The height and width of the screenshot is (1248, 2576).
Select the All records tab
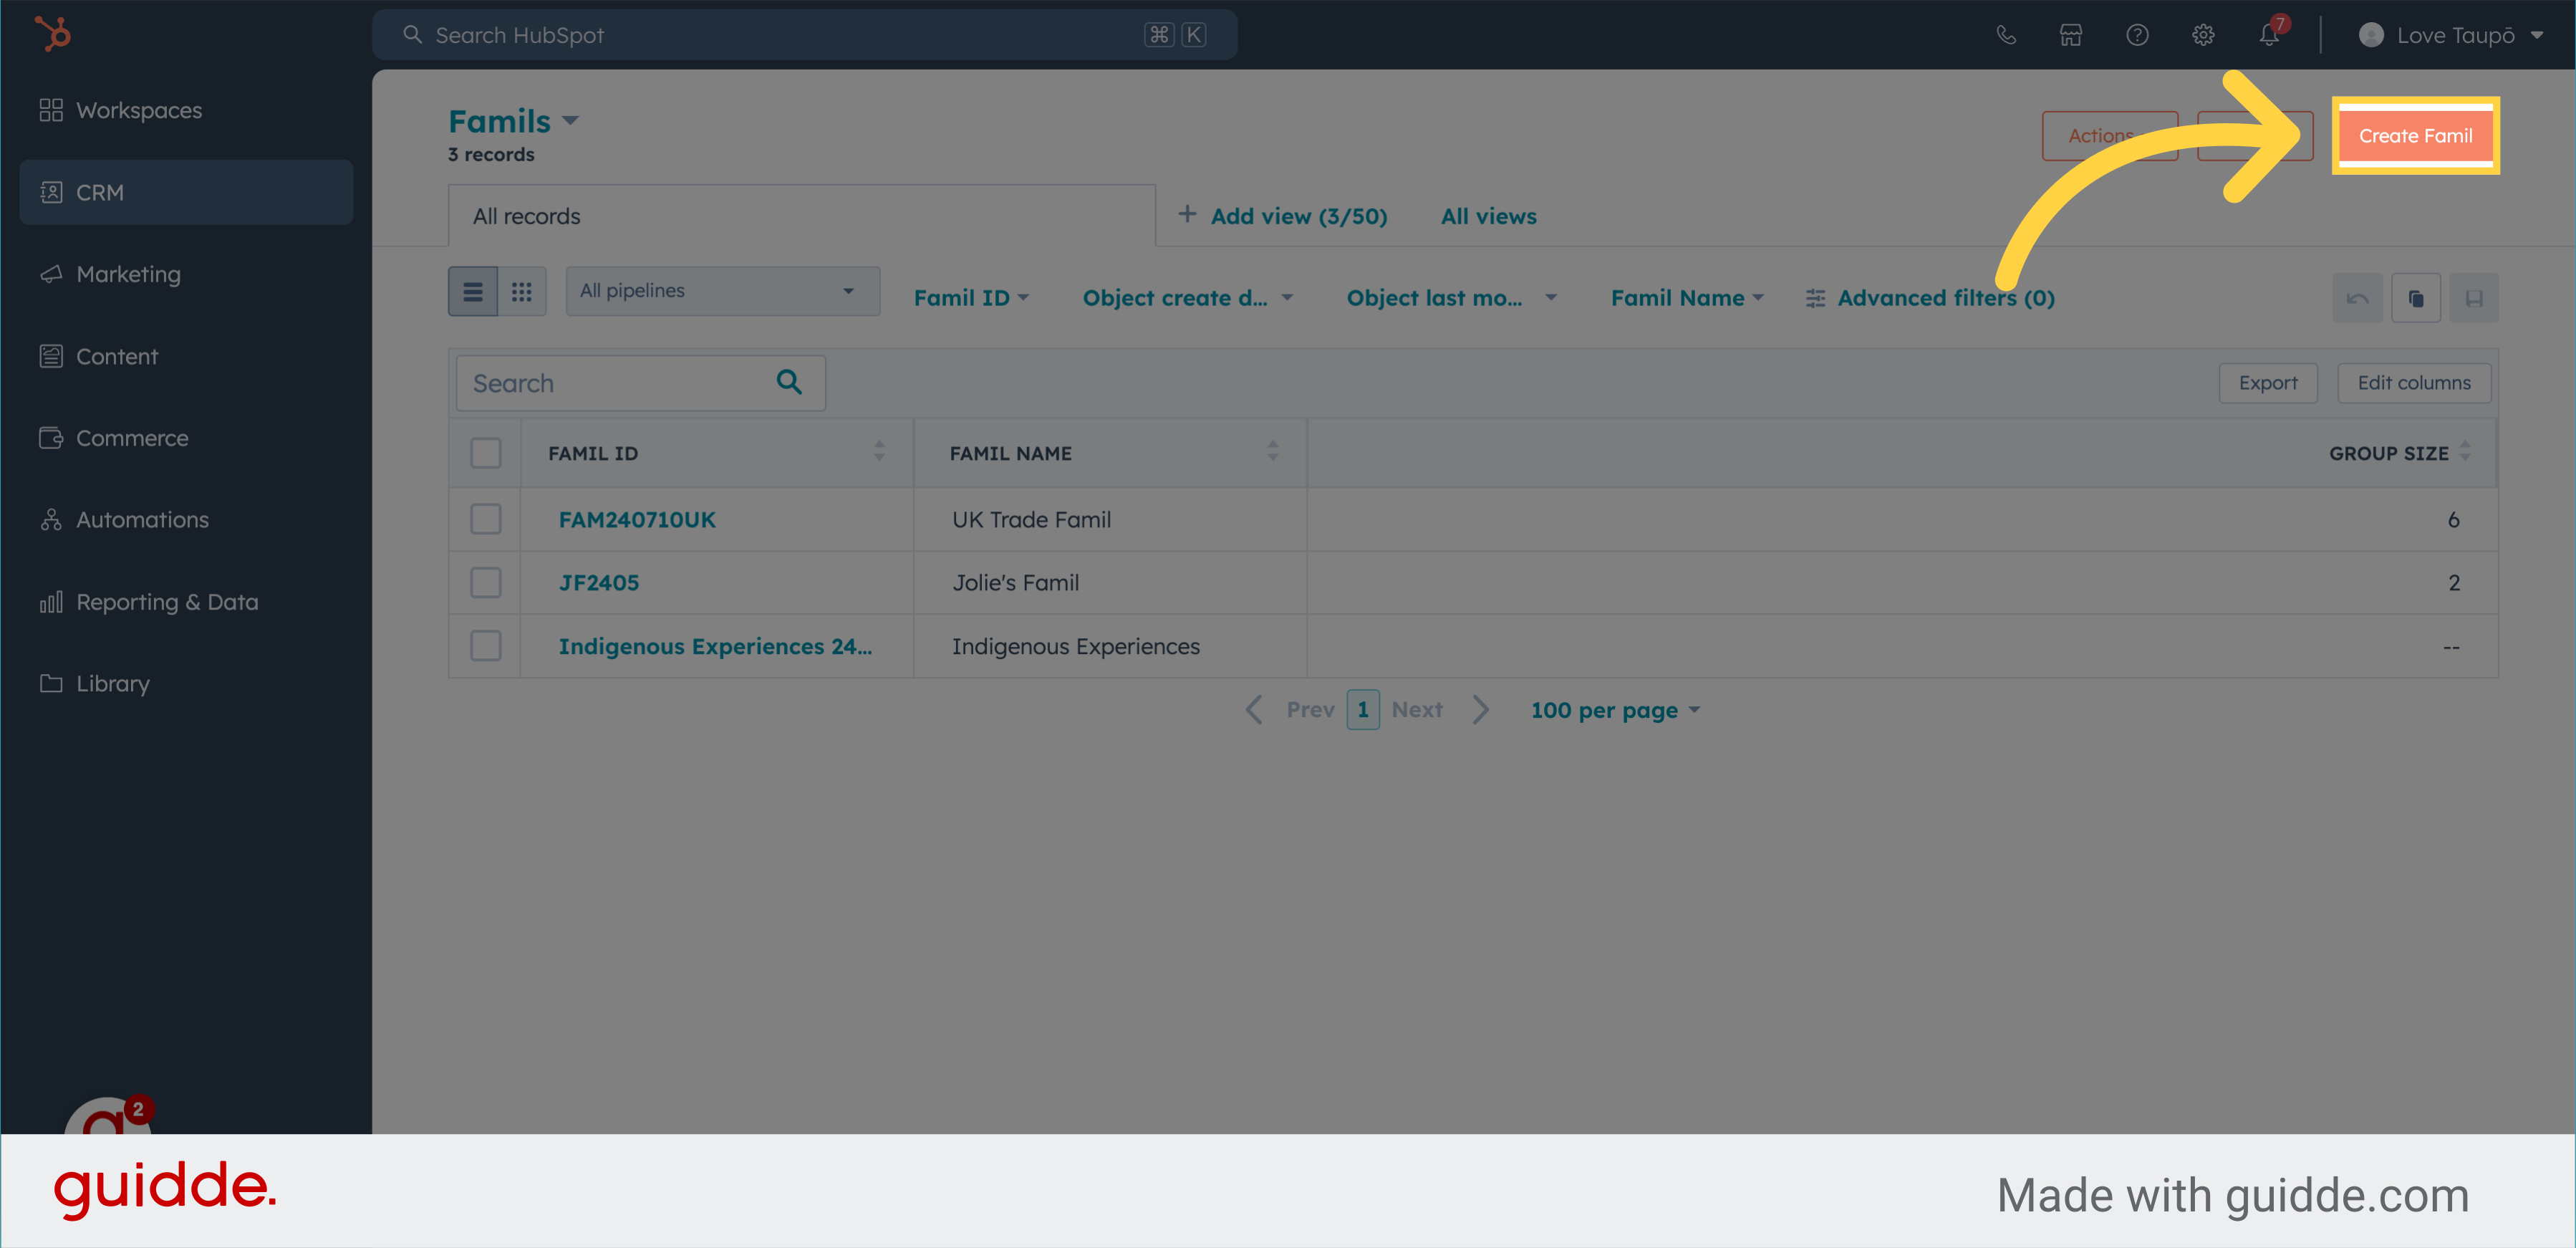(527, 216)
